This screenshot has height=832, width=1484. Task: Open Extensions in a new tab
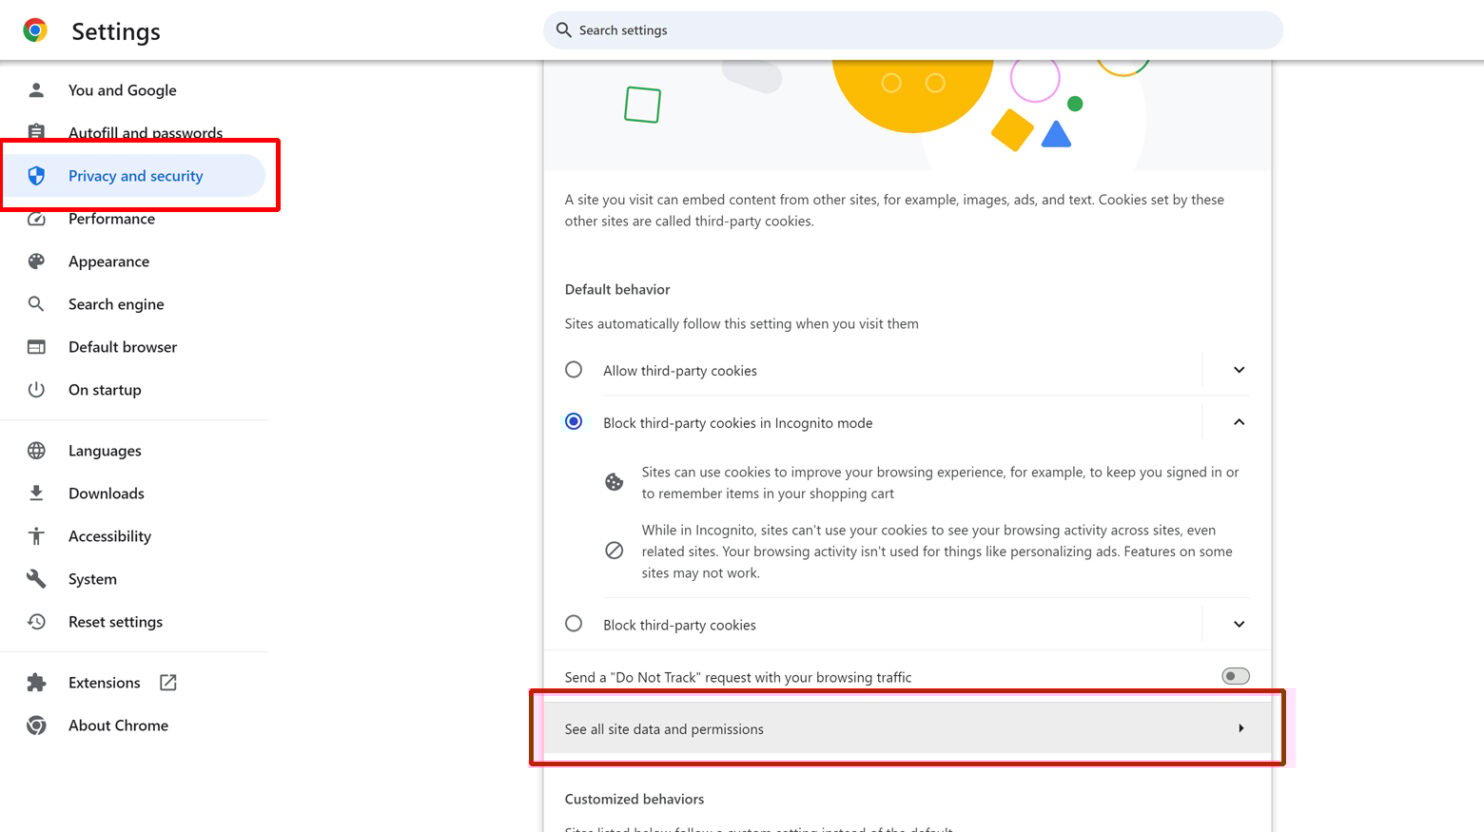tap(167, 682)
